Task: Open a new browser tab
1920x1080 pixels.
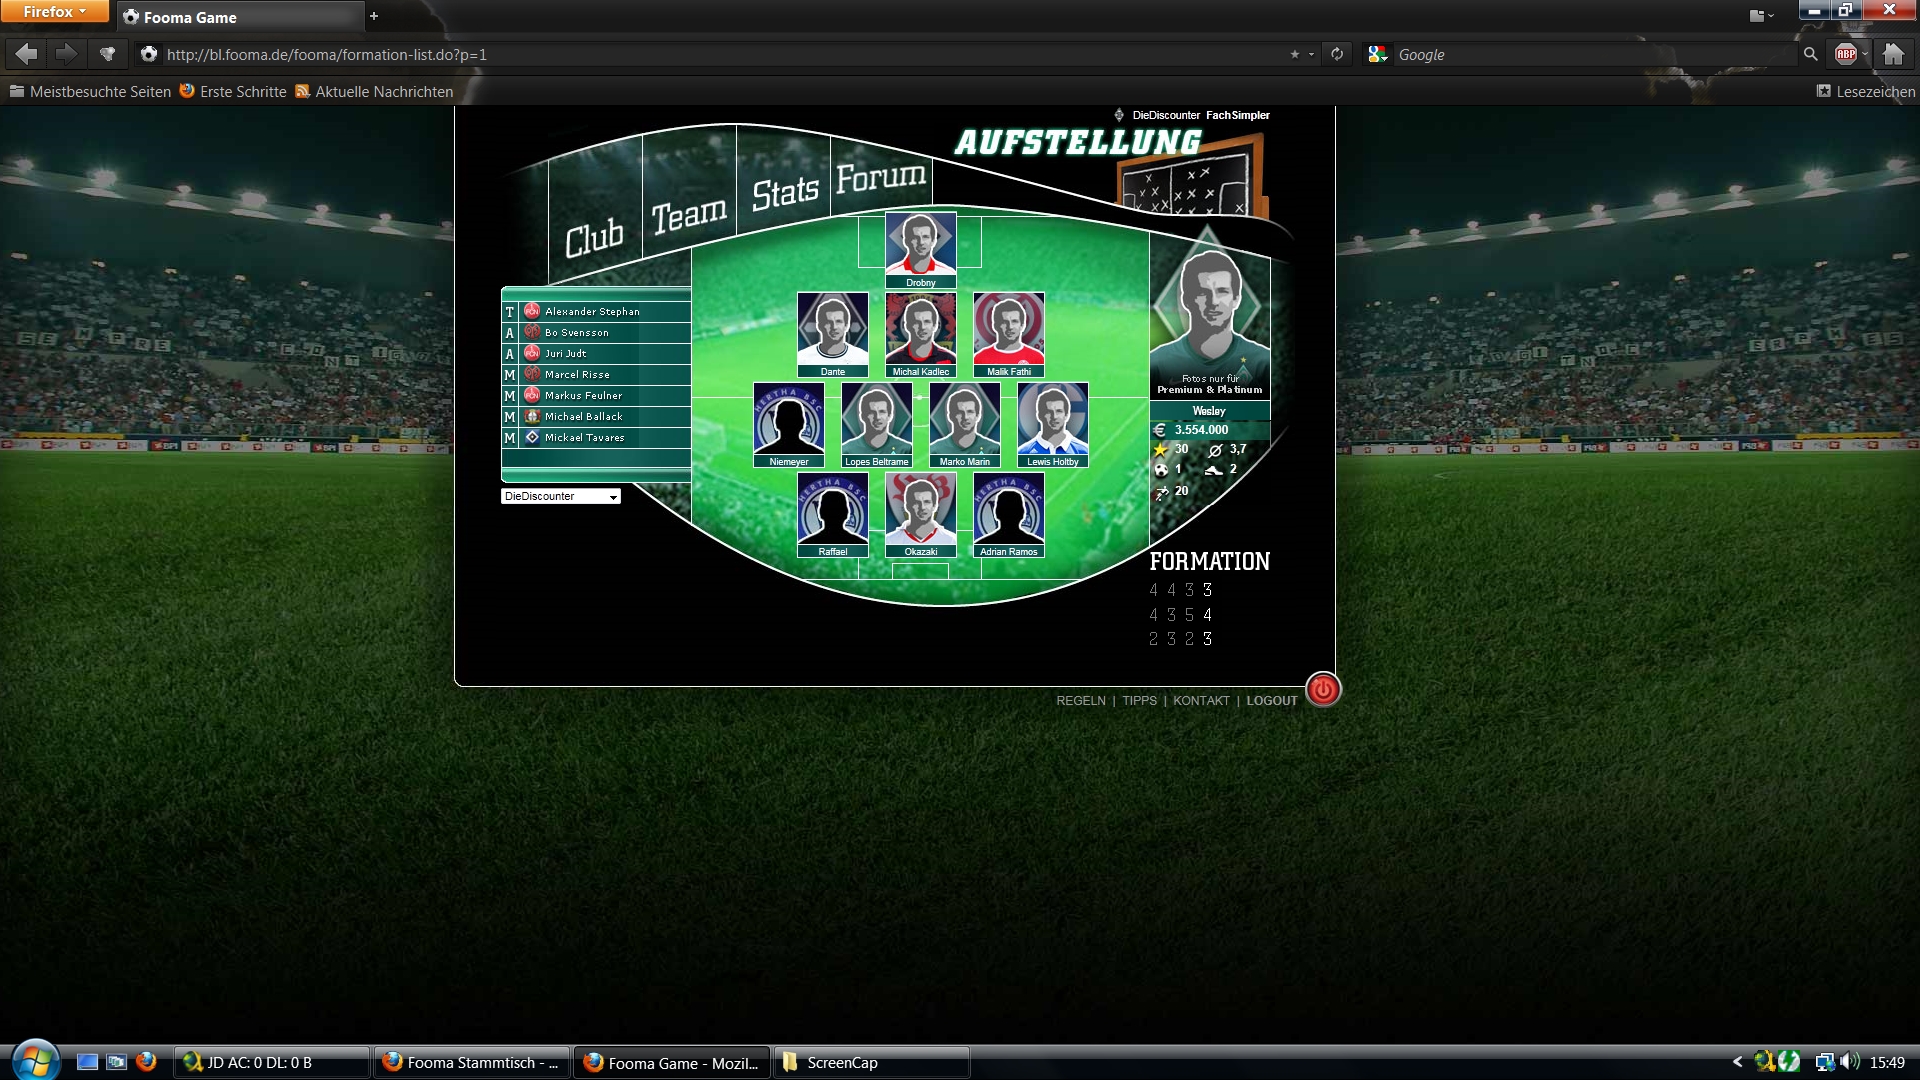Action: coord(374,16)
